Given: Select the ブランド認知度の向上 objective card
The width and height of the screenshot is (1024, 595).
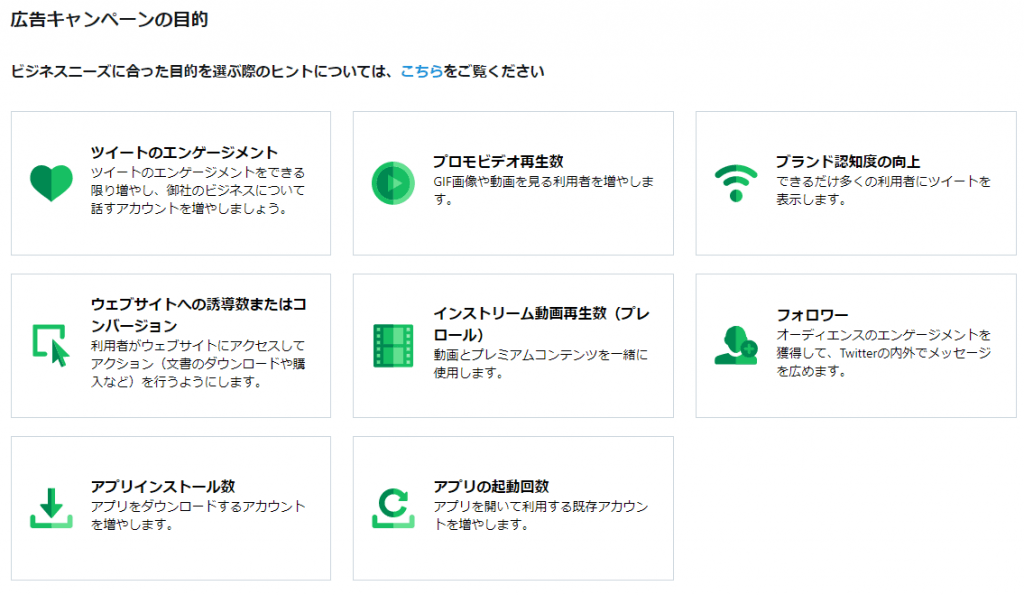Looking at the screenshot, I should tap(857, 181).
